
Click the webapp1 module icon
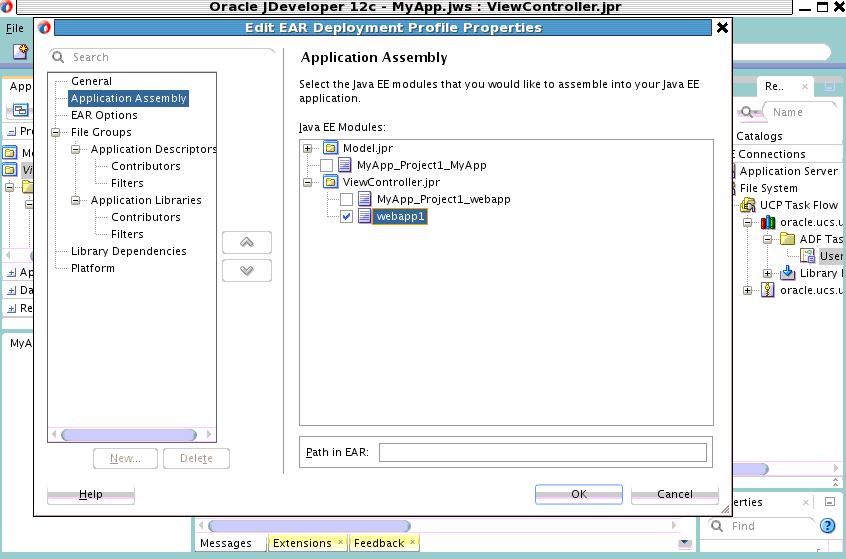coord(365,216)
